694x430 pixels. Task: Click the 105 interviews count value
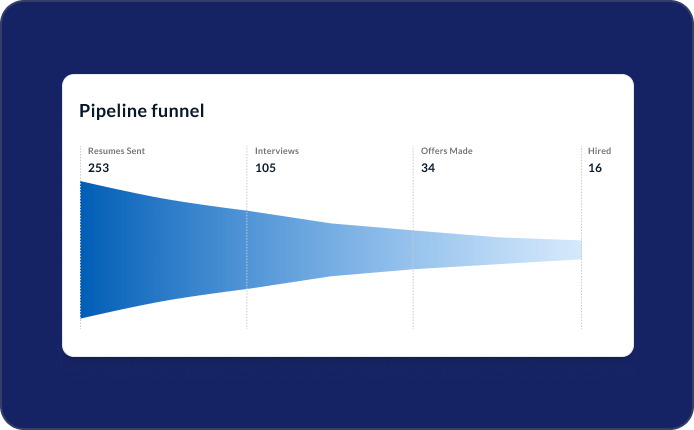tap(265, 168)
